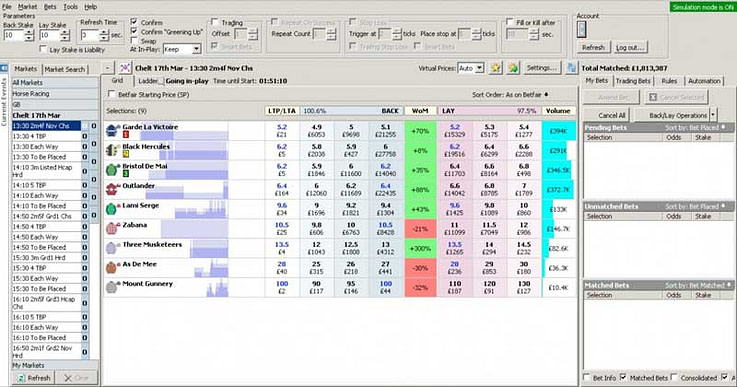Switch to the Trading Bets tab
The image size is (737, 387).
coord(633,81)
